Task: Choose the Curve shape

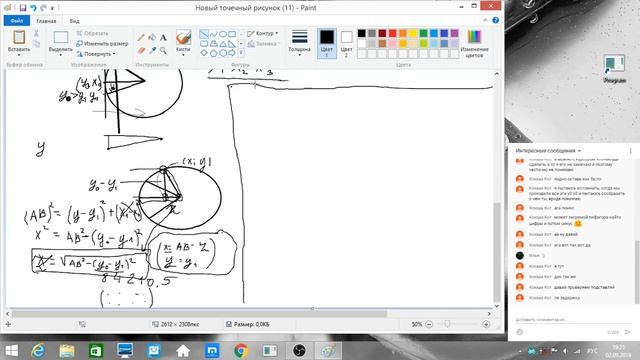Action: coord(213,34)
